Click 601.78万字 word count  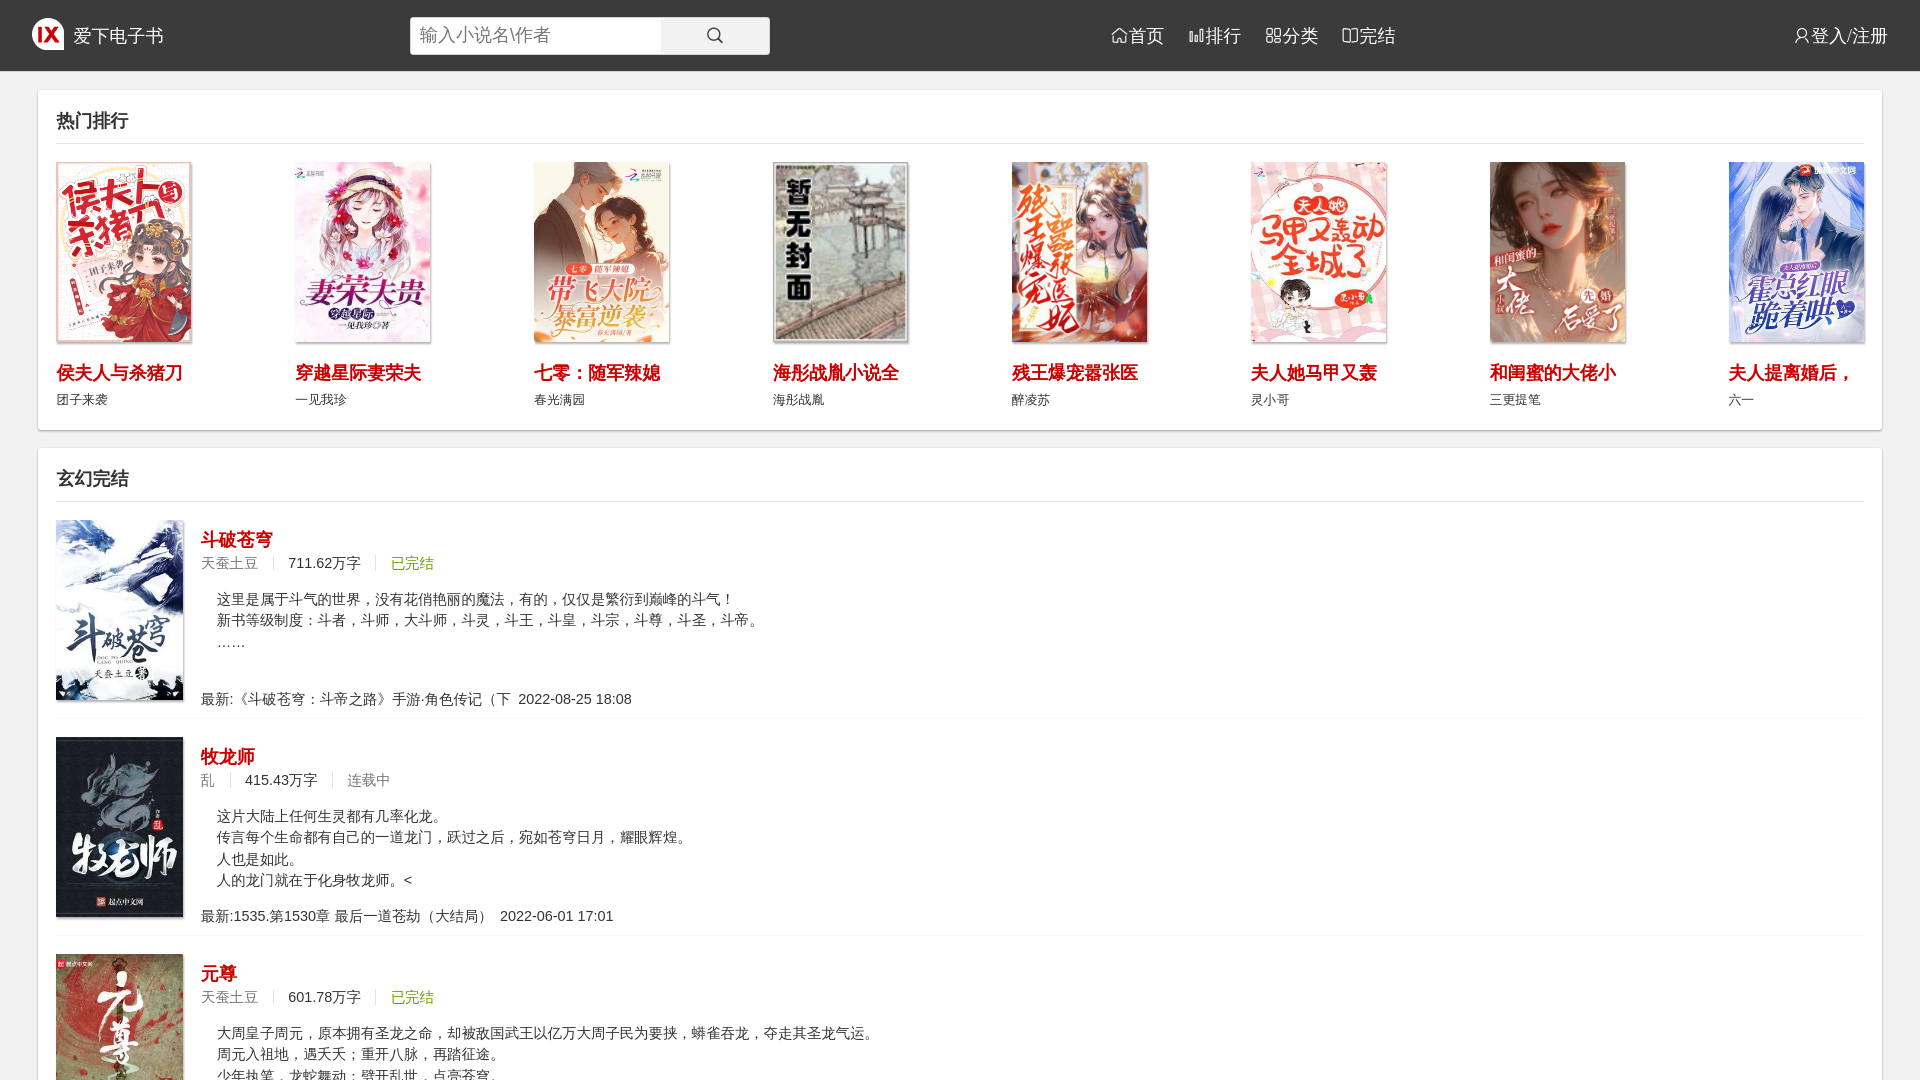pos(324,998)
